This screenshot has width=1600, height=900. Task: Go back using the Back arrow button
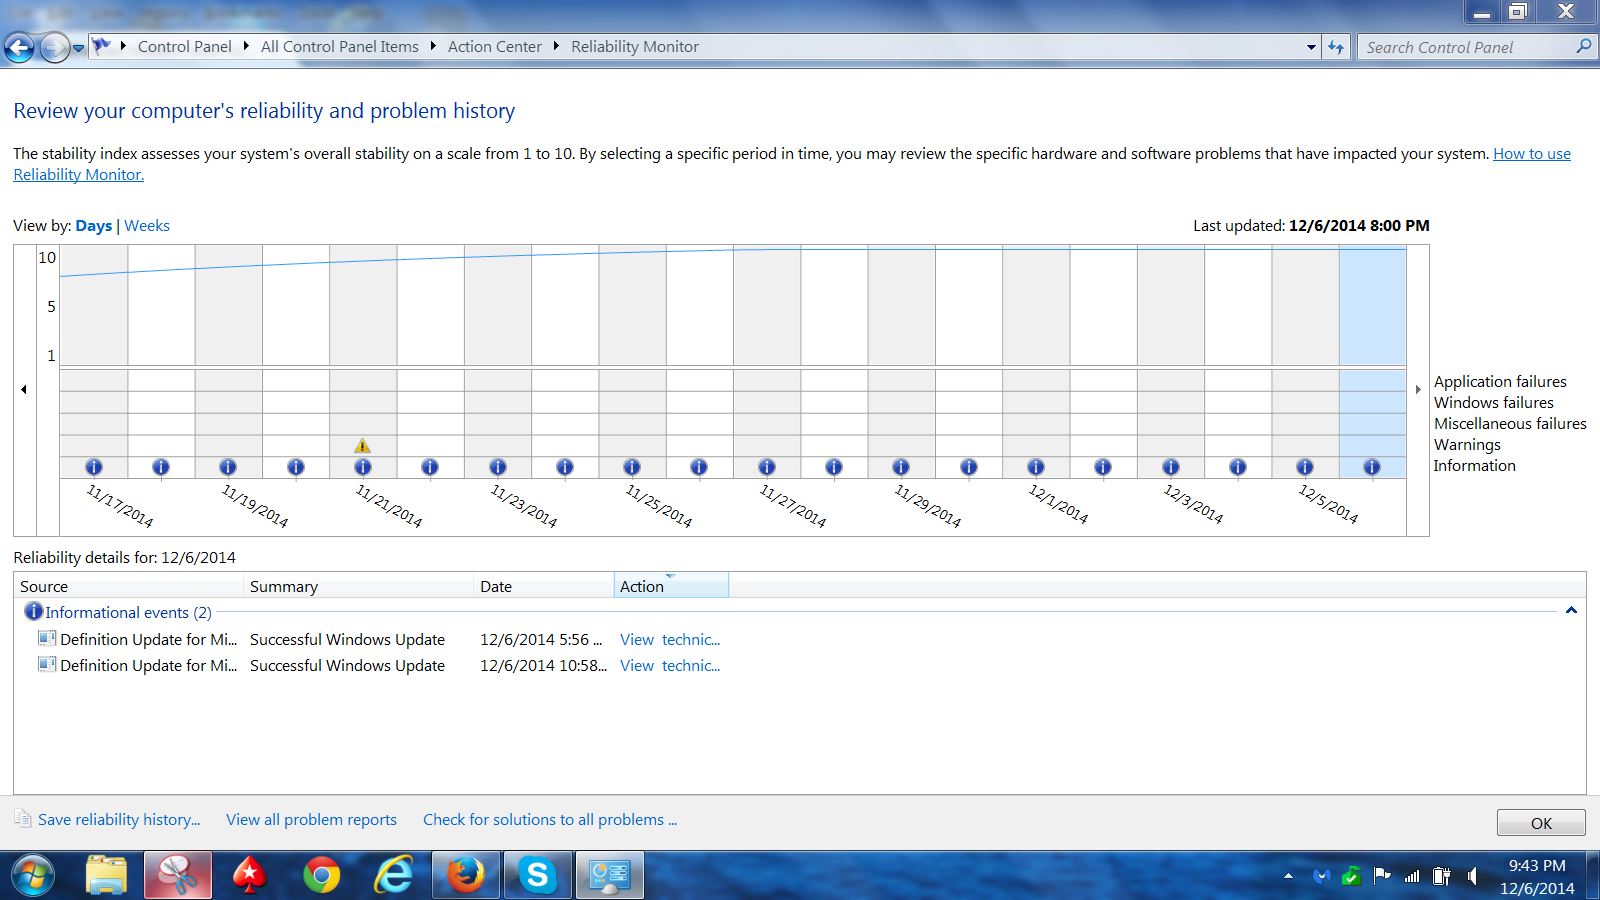coord(19,47)
